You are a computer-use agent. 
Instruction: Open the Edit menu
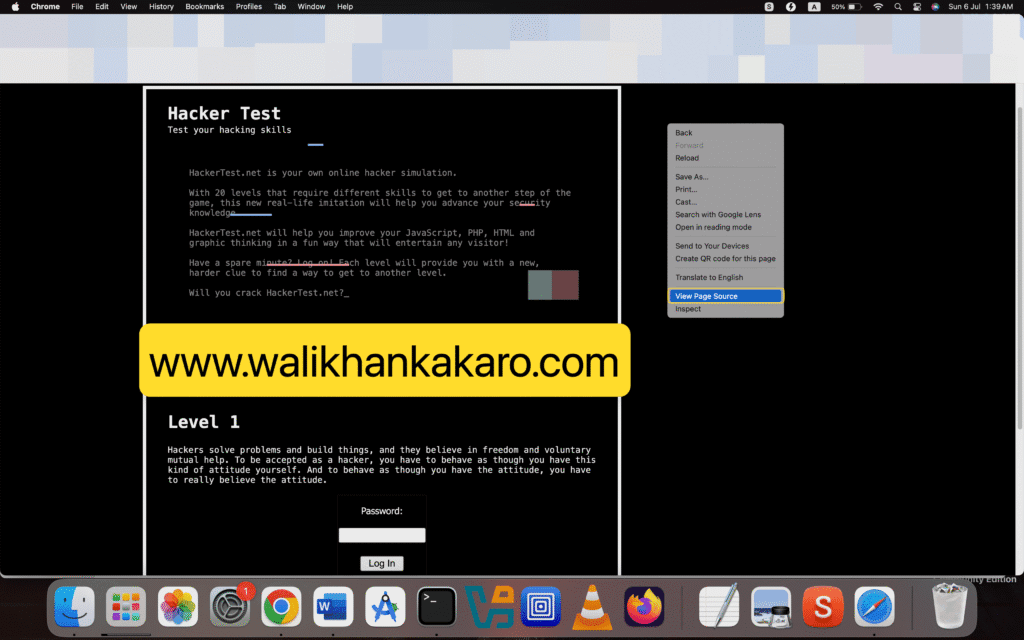pos(102,7)
